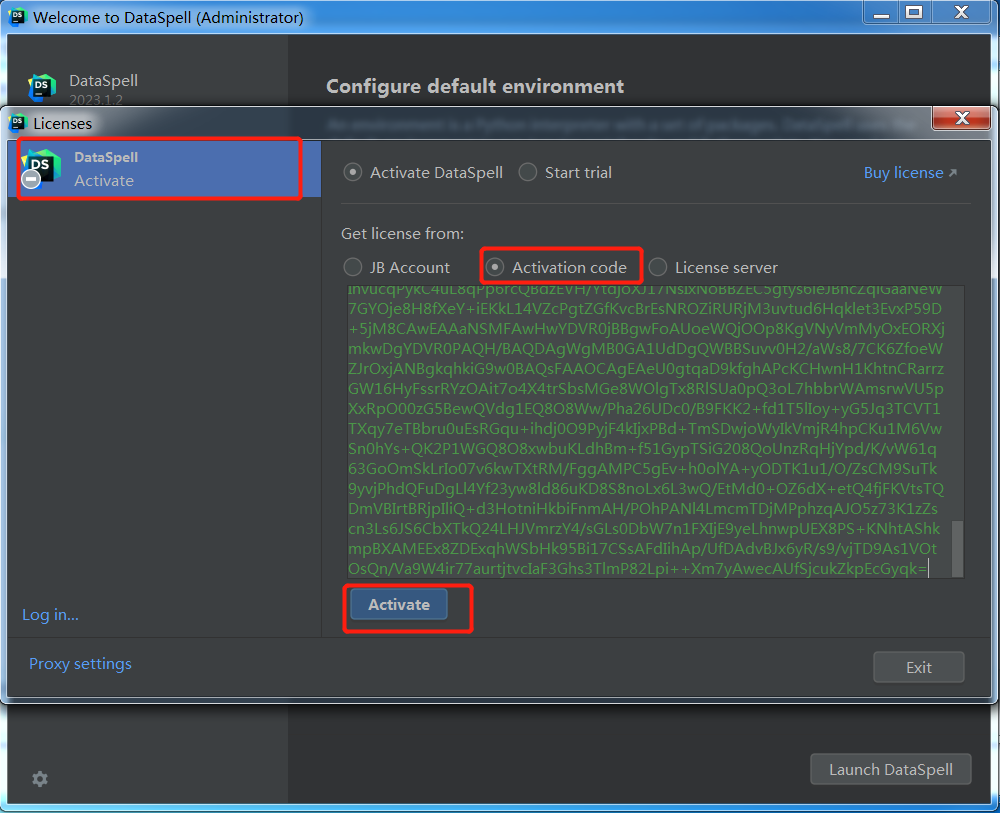Click the DataSpell logo in the welcome sidebar

42,87
